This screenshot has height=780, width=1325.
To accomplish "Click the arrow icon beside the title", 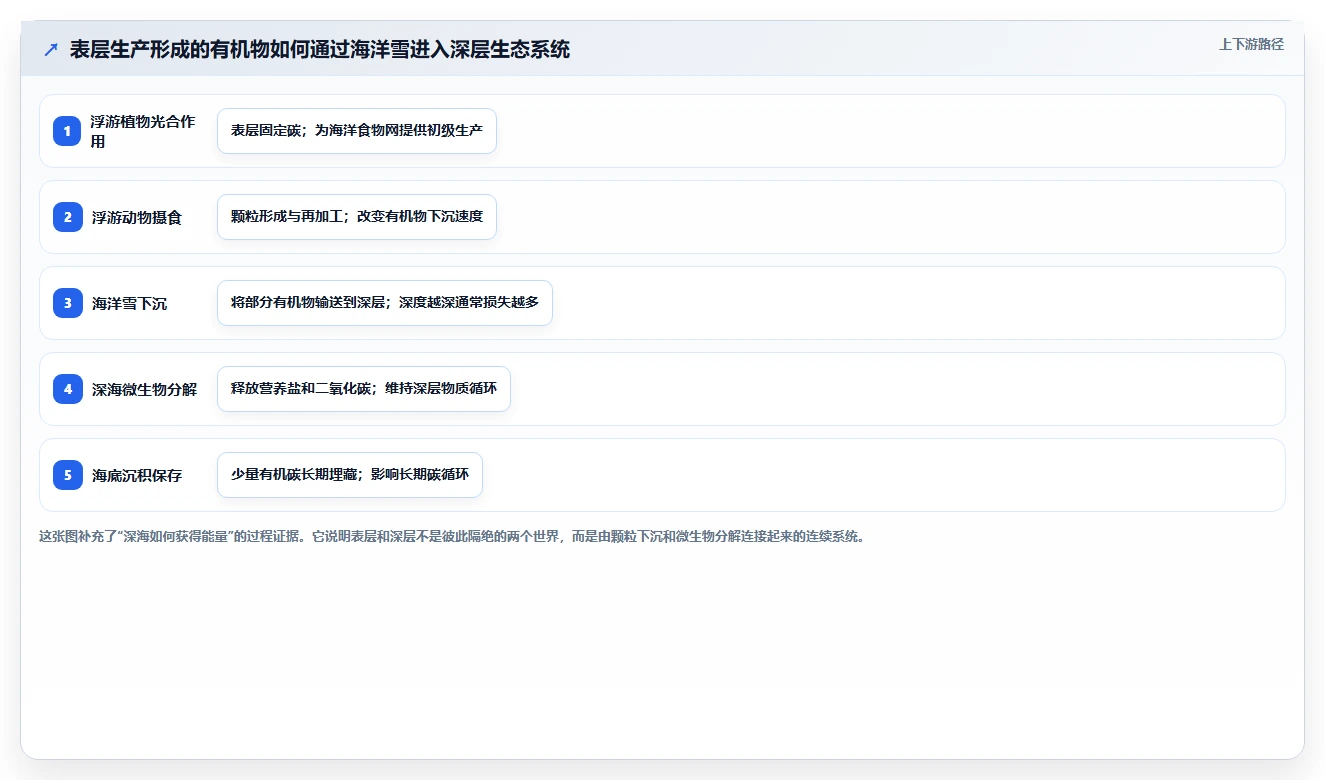I will click(x=51, y=49).
